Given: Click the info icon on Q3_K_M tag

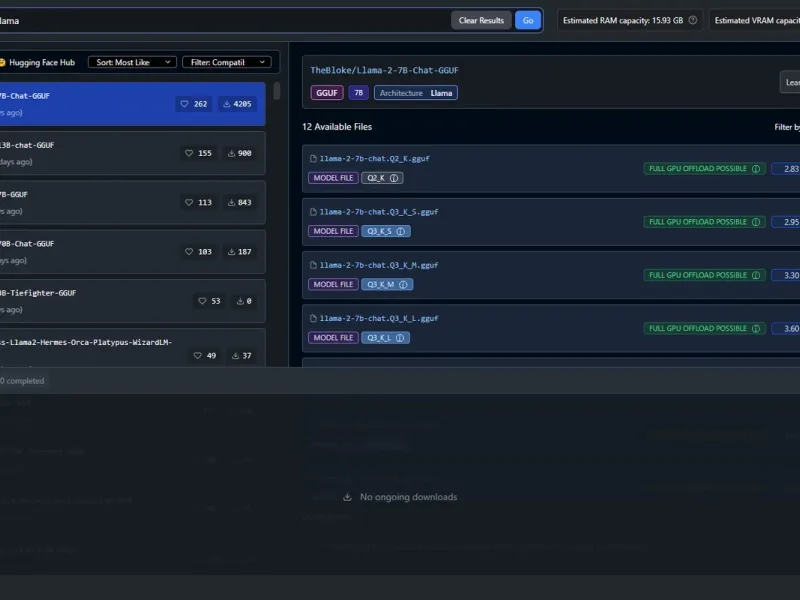Looking at the screenshot, I should 403,285.
